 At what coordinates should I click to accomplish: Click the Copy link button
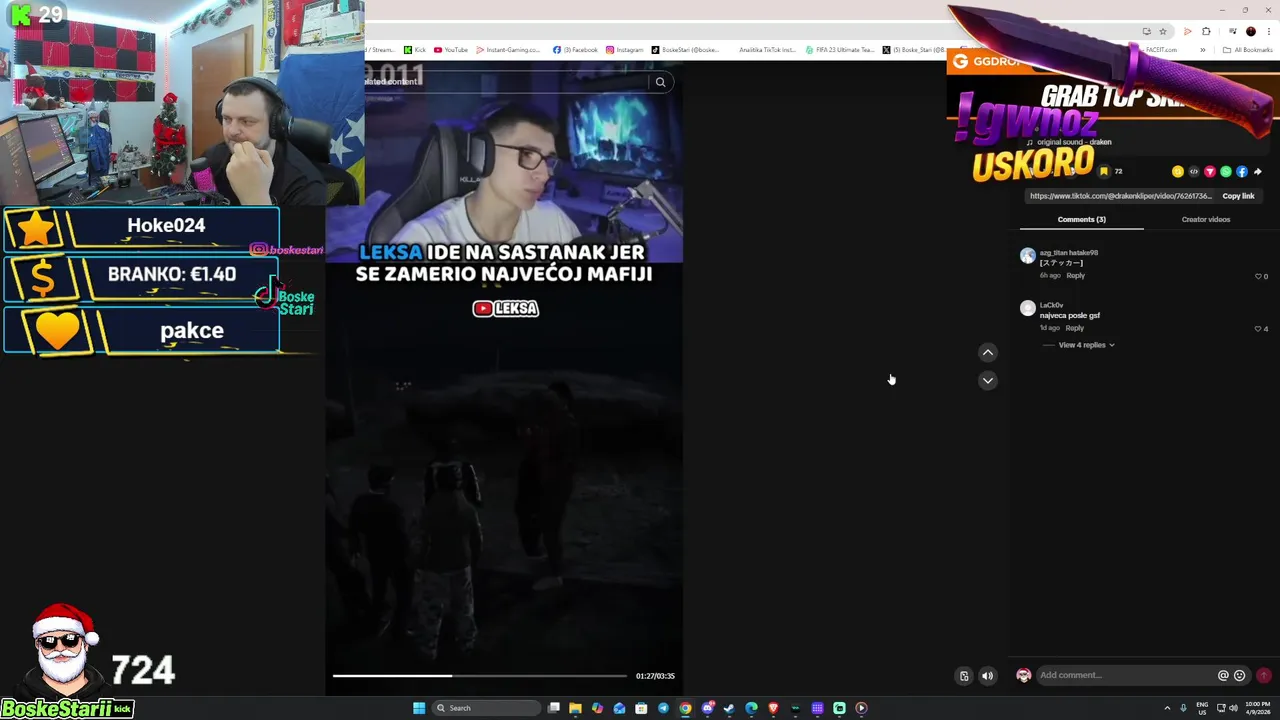tap(1238, 196)
